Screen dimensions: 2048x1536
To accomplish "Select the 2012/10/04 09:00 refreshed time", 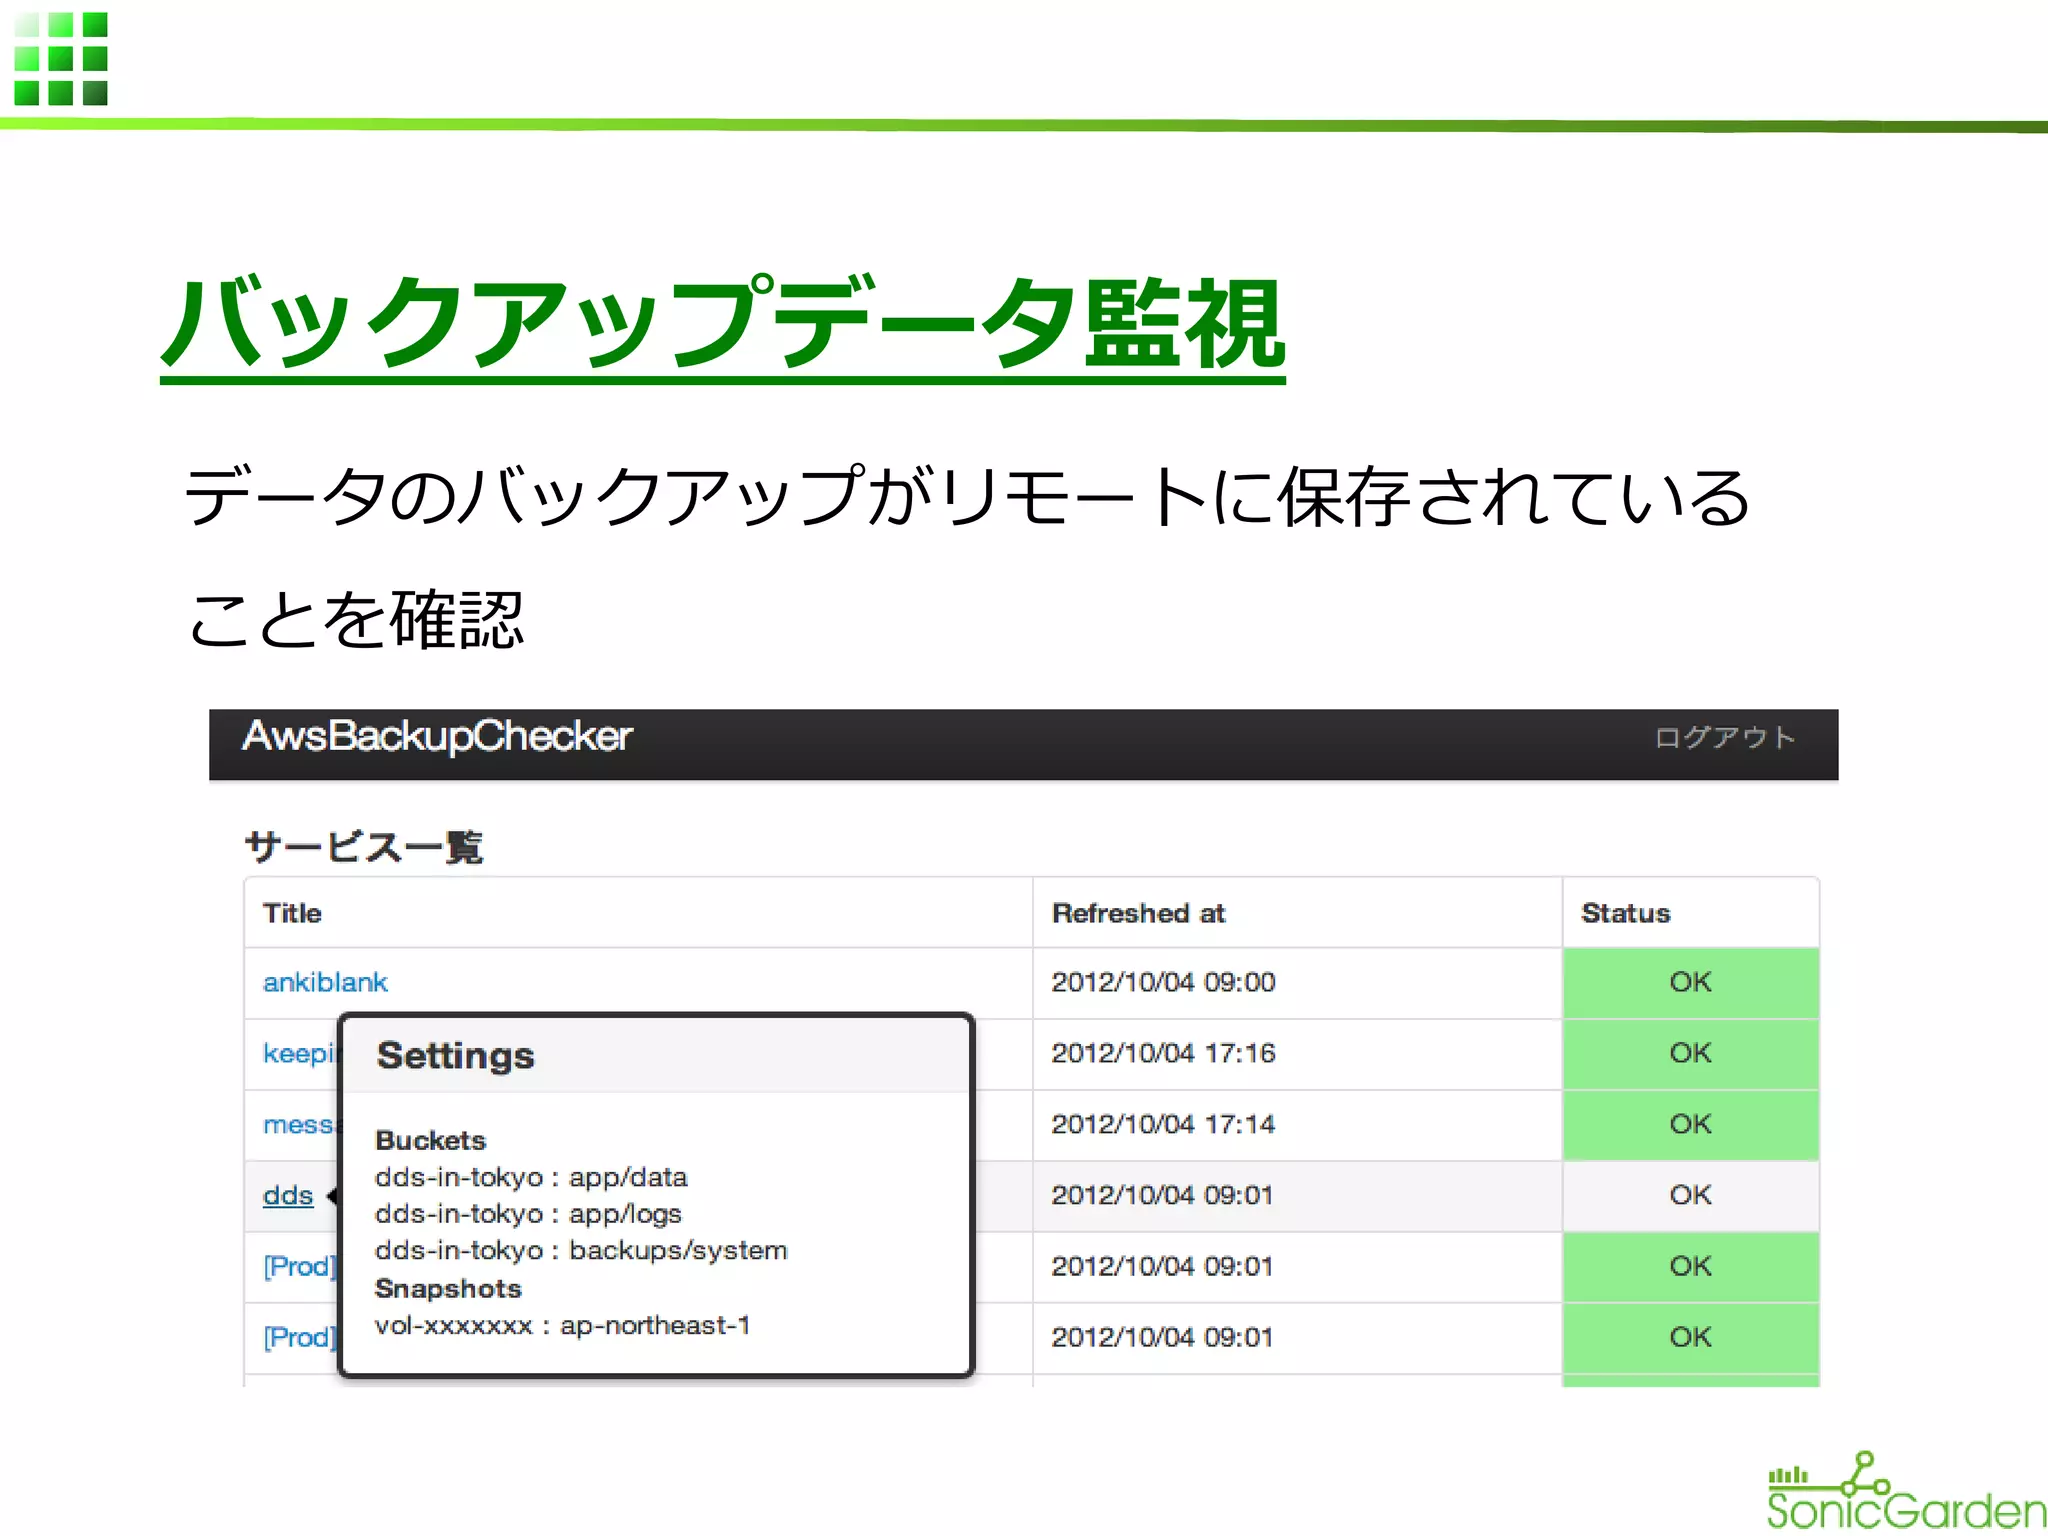I will [x=1163, y=982].
